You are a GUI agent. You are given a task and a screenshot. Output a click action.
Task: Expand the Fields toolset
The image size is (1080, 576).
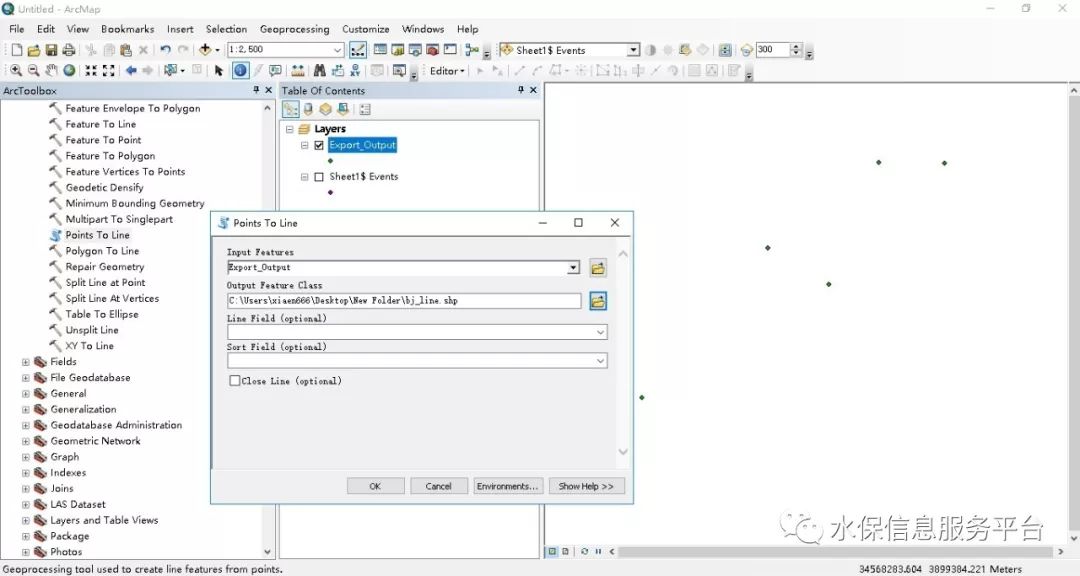25,362
